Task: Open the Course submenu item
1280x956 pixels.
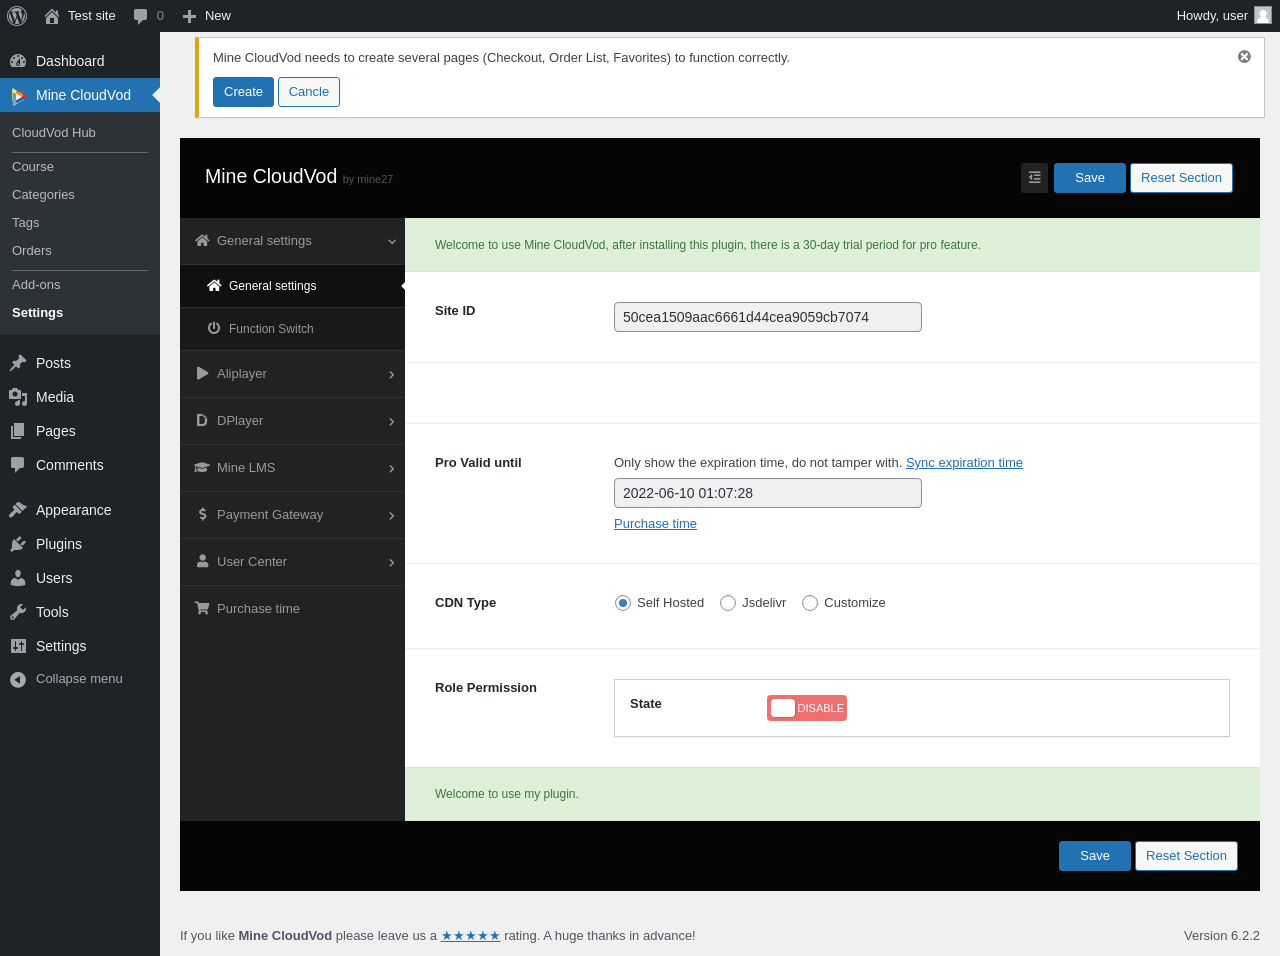Action: pos(33,167)
